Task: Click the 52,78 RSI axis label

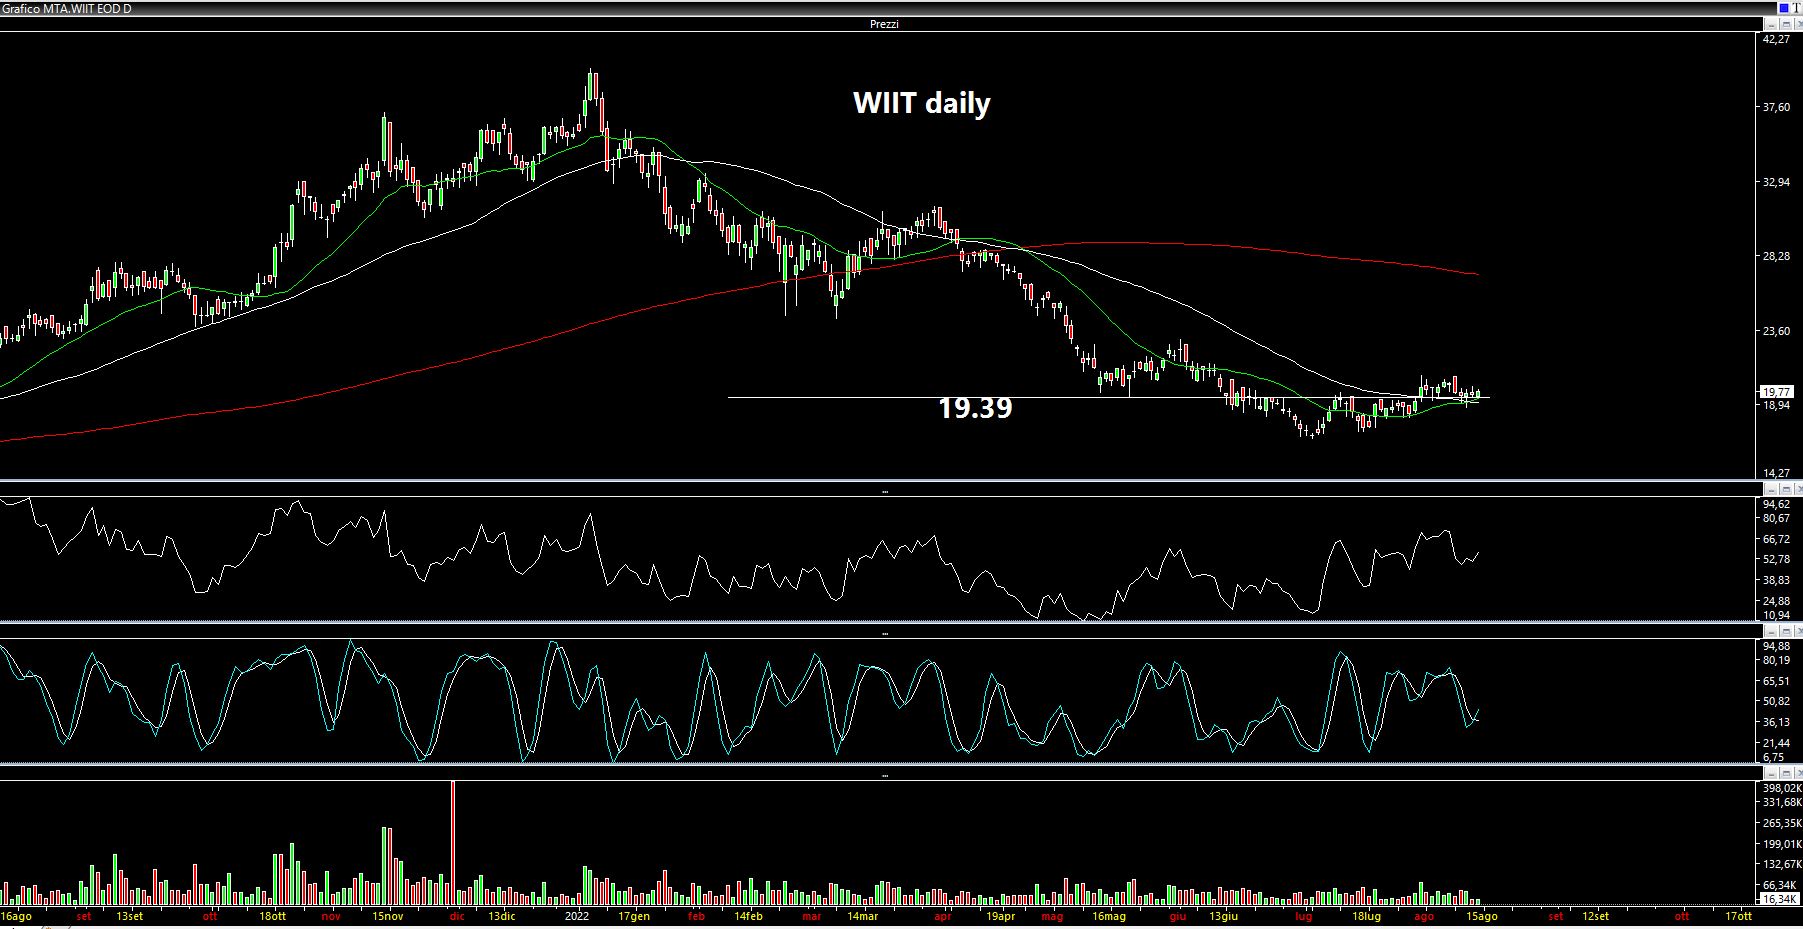Action: 1776,559
